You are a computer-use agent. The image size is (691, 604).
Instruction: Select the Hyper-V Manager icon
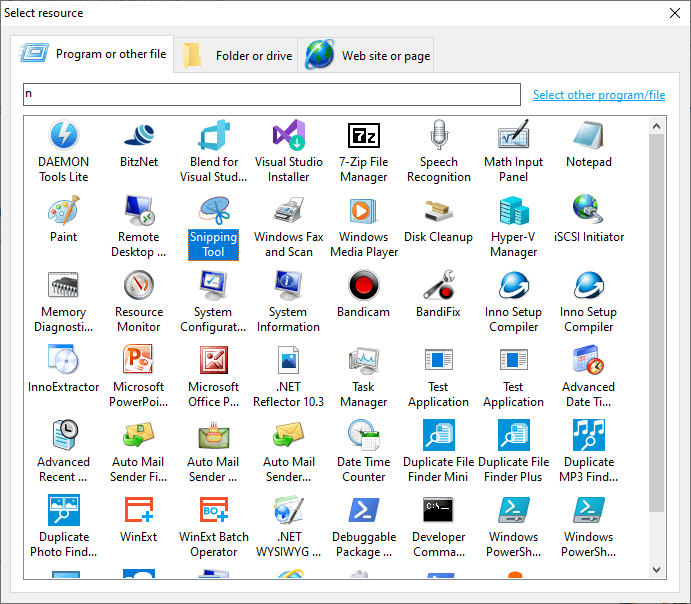click(513, 210)
